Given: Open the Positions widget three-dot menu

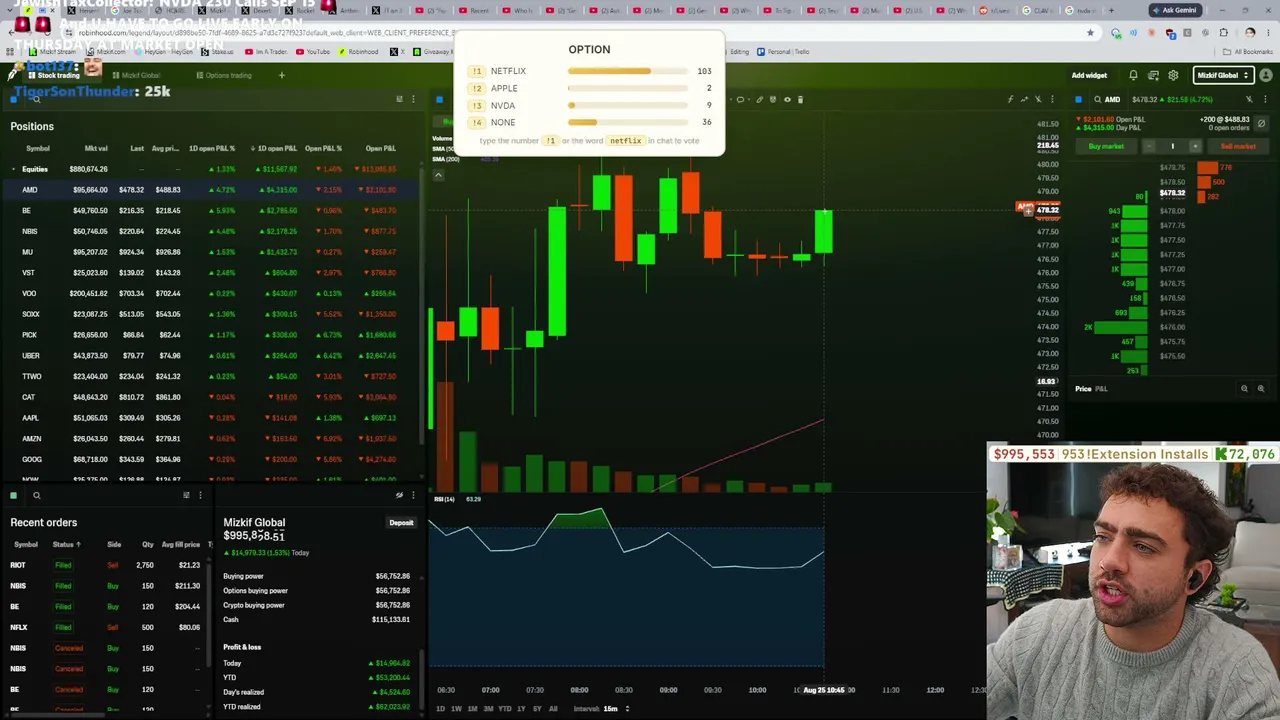Looking at the screenshot, I should click(413, 99).
